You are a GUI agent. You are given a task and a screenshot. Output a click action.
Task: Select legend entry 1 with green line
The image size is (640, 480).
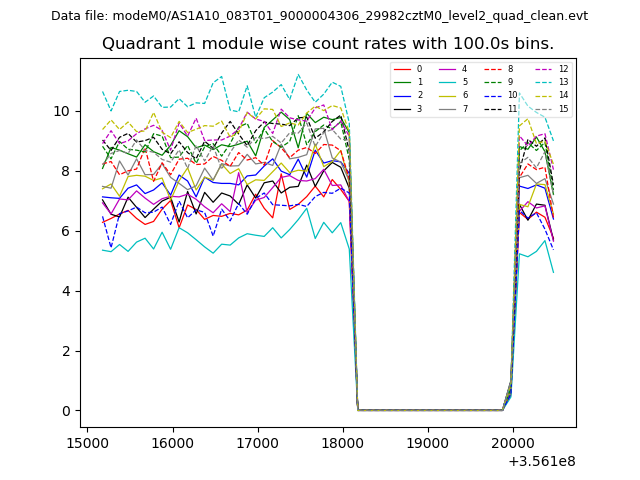(x=407, y=82)
